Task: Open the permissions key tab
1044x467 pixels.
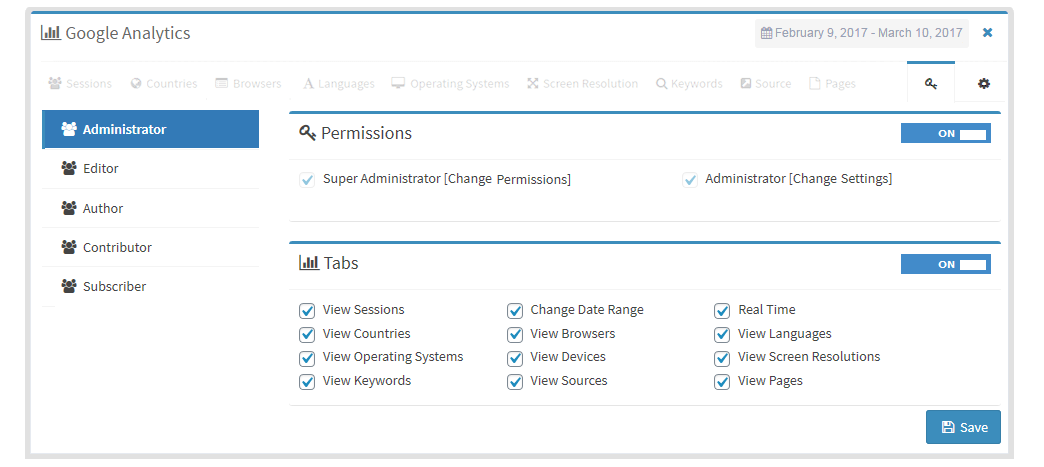Action: click(x=931, y=83)
